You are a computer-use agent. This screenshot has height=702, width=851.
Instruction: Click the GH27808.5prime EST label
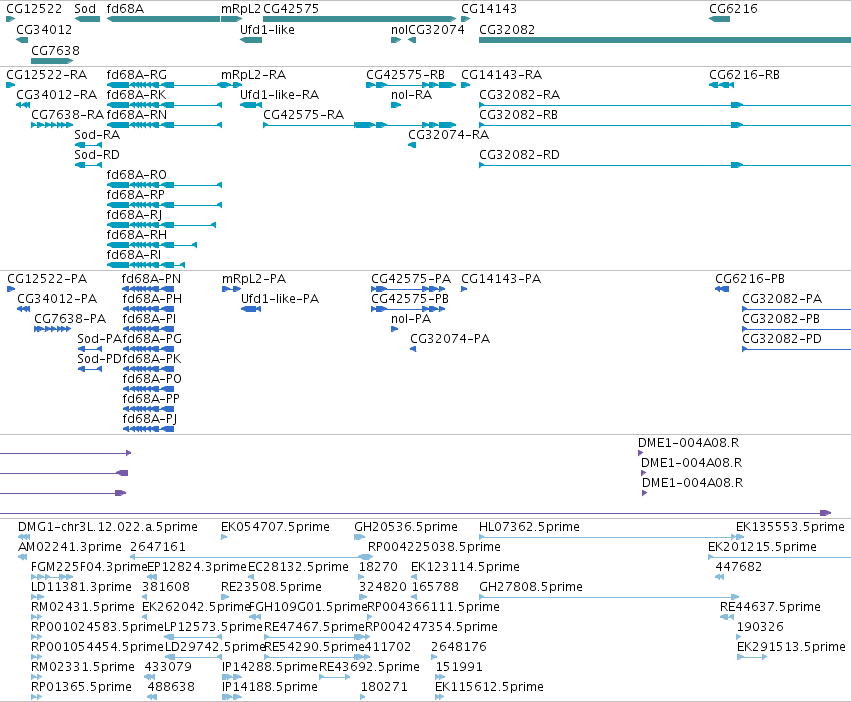(531, 587)
